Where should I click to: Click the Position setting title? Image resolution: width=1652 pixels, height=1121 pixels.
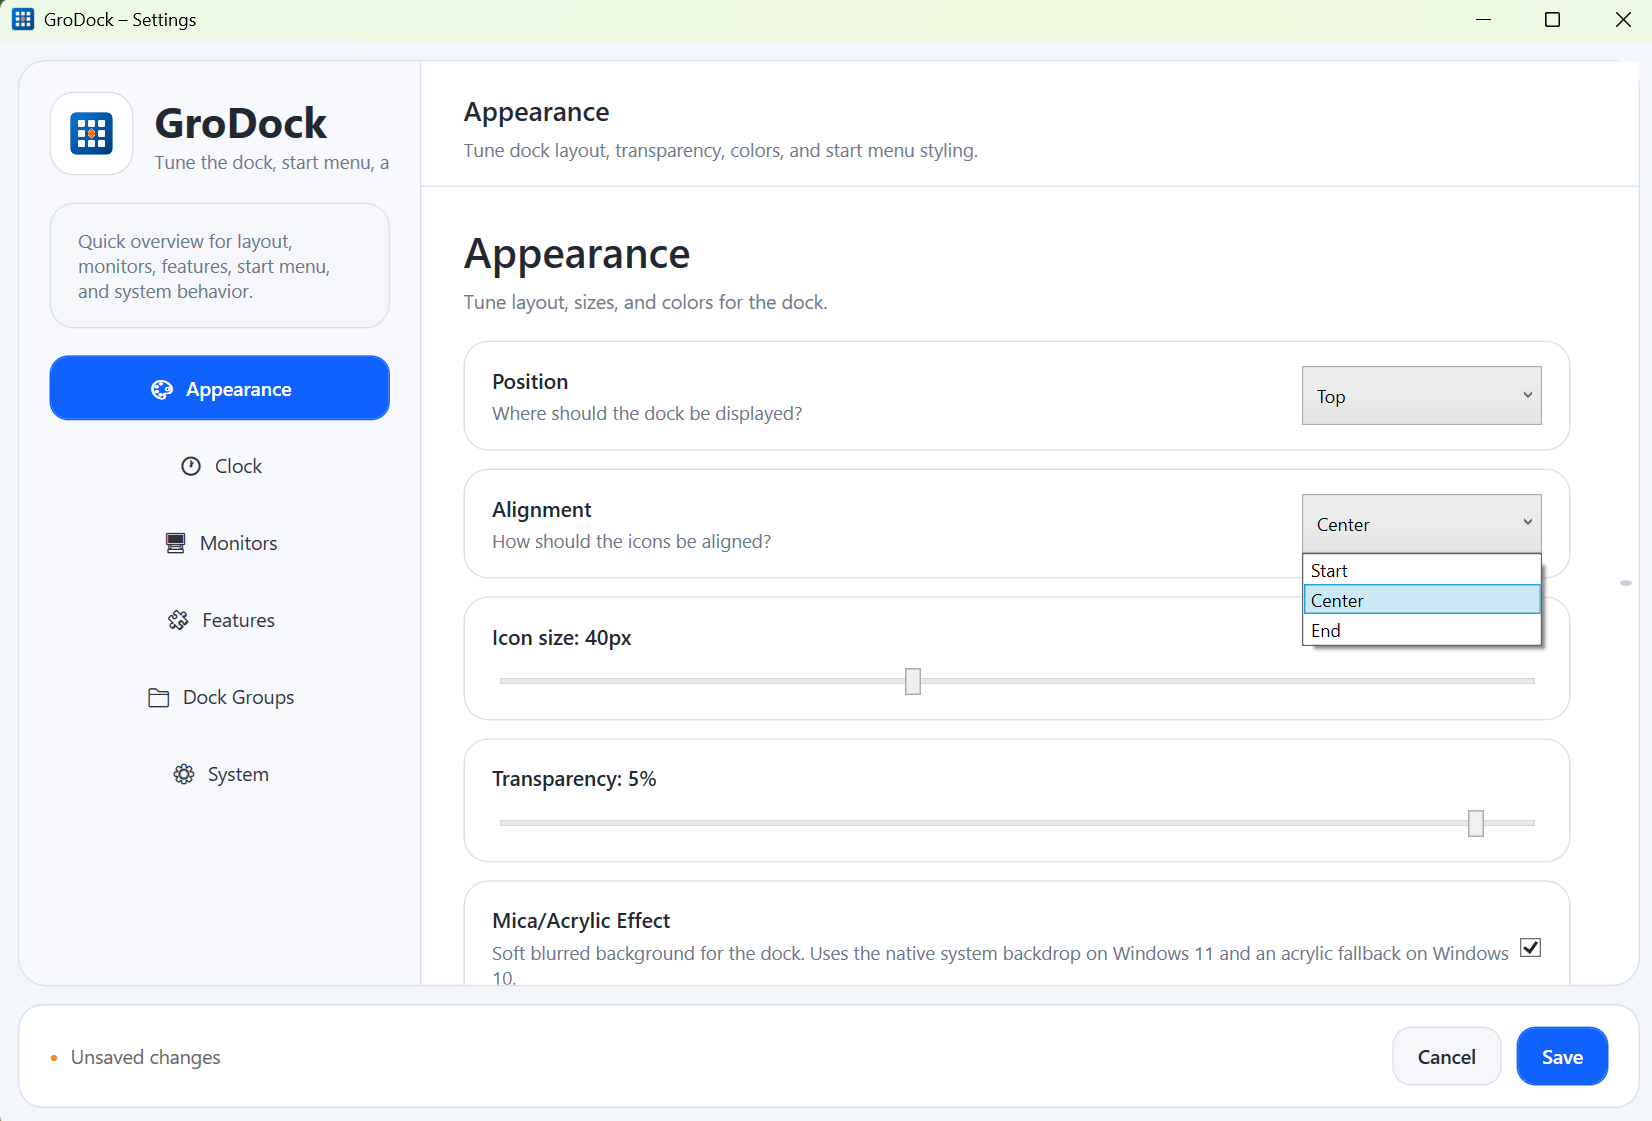(530, 382)
